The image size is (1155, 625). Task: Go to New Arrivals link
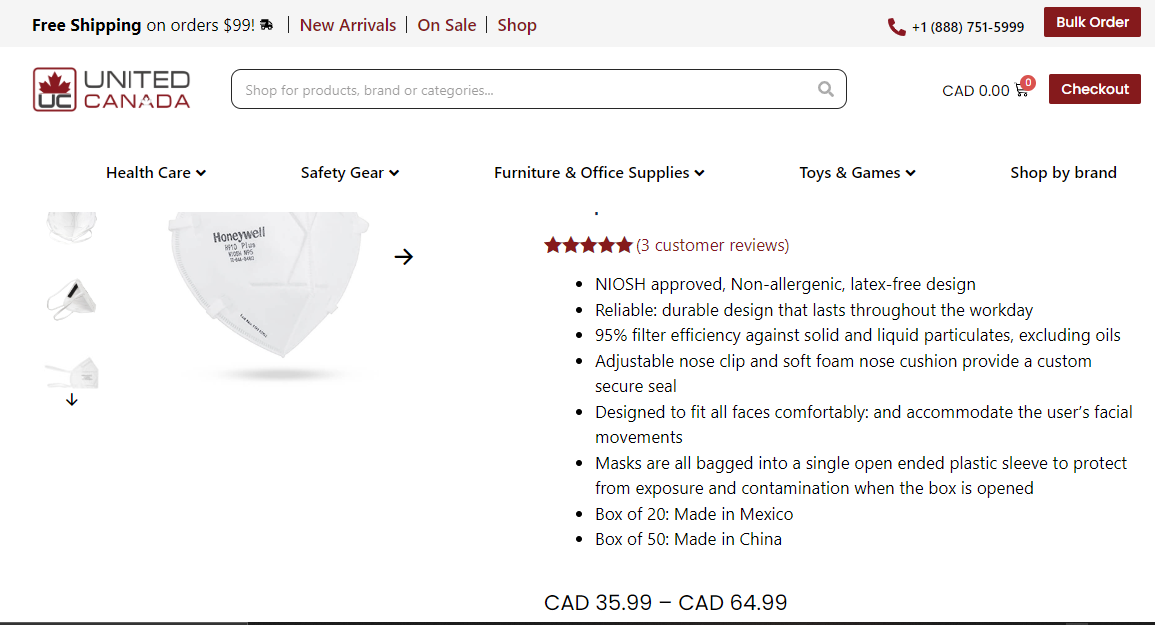[348, 25]
